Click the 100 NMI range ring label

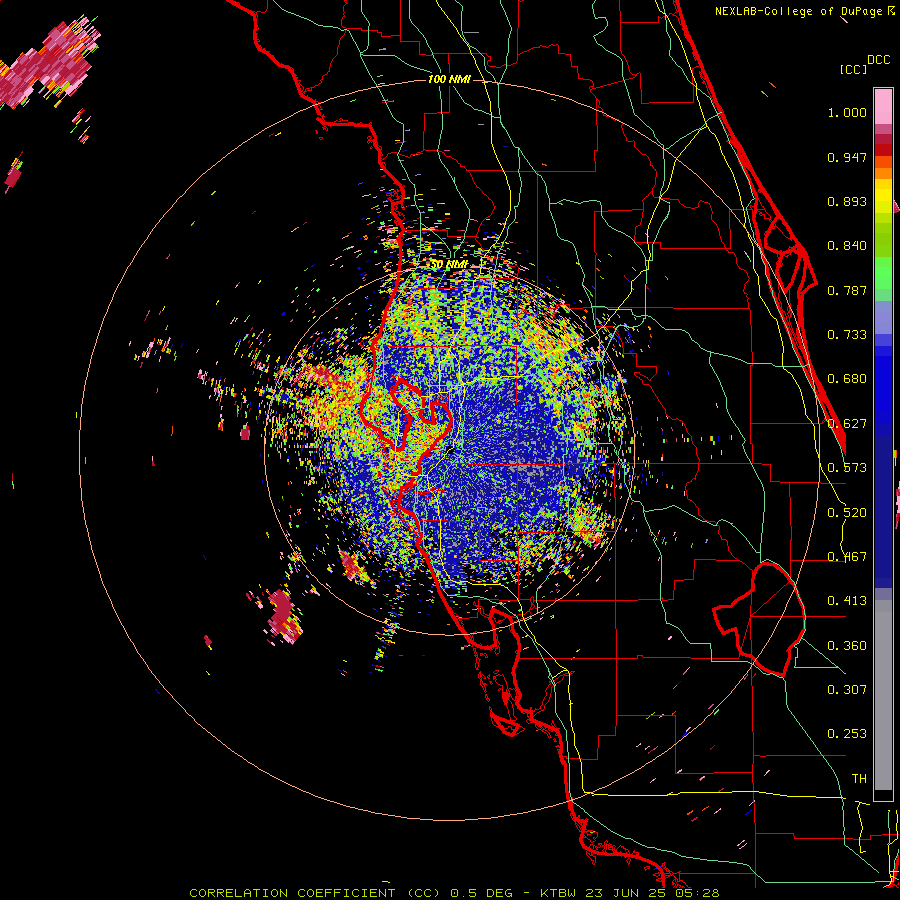[x=449, y=79]
